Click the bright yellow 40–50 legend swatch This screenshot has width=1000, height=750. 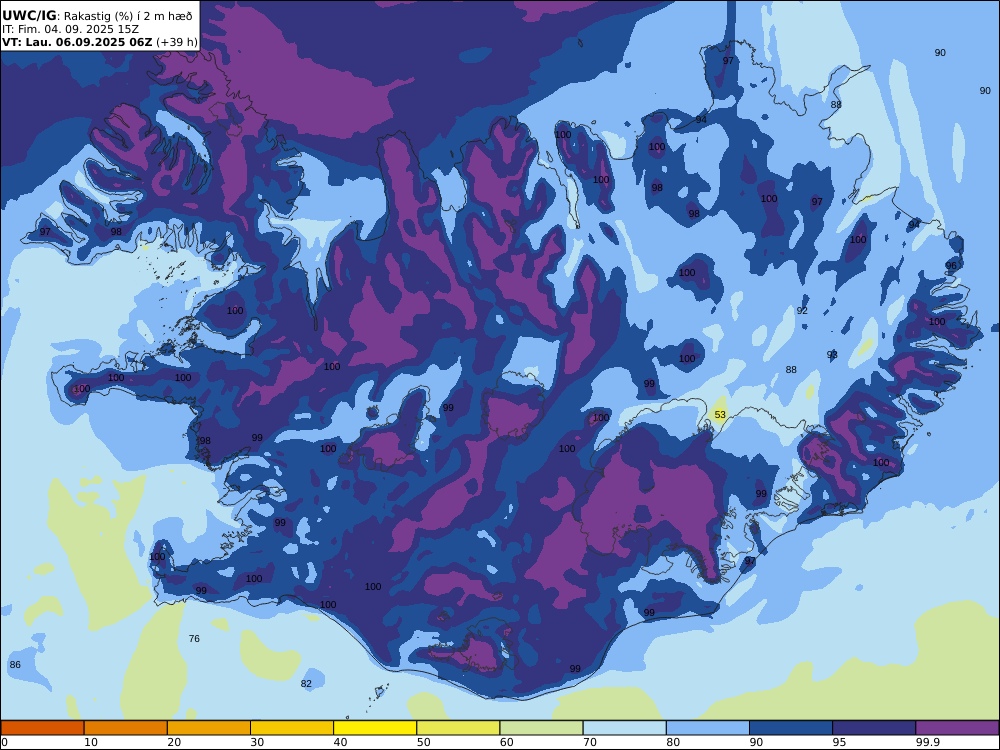[375, 728]
